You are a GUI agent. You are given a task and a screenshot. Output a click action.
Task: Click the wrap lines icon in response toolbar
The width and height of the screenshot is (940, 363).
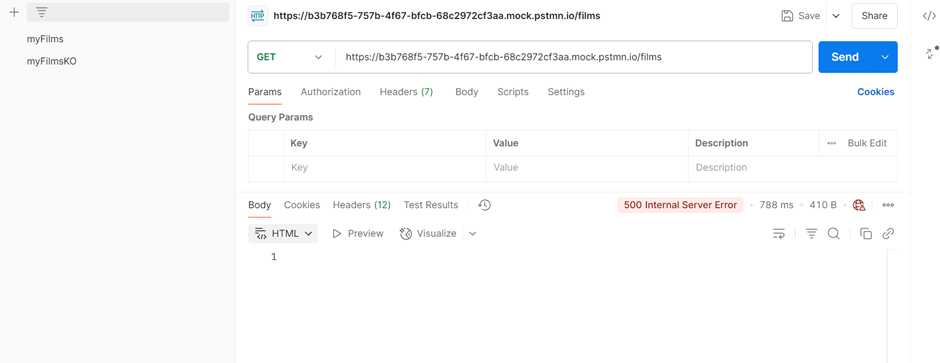click(x=778, y=234)
